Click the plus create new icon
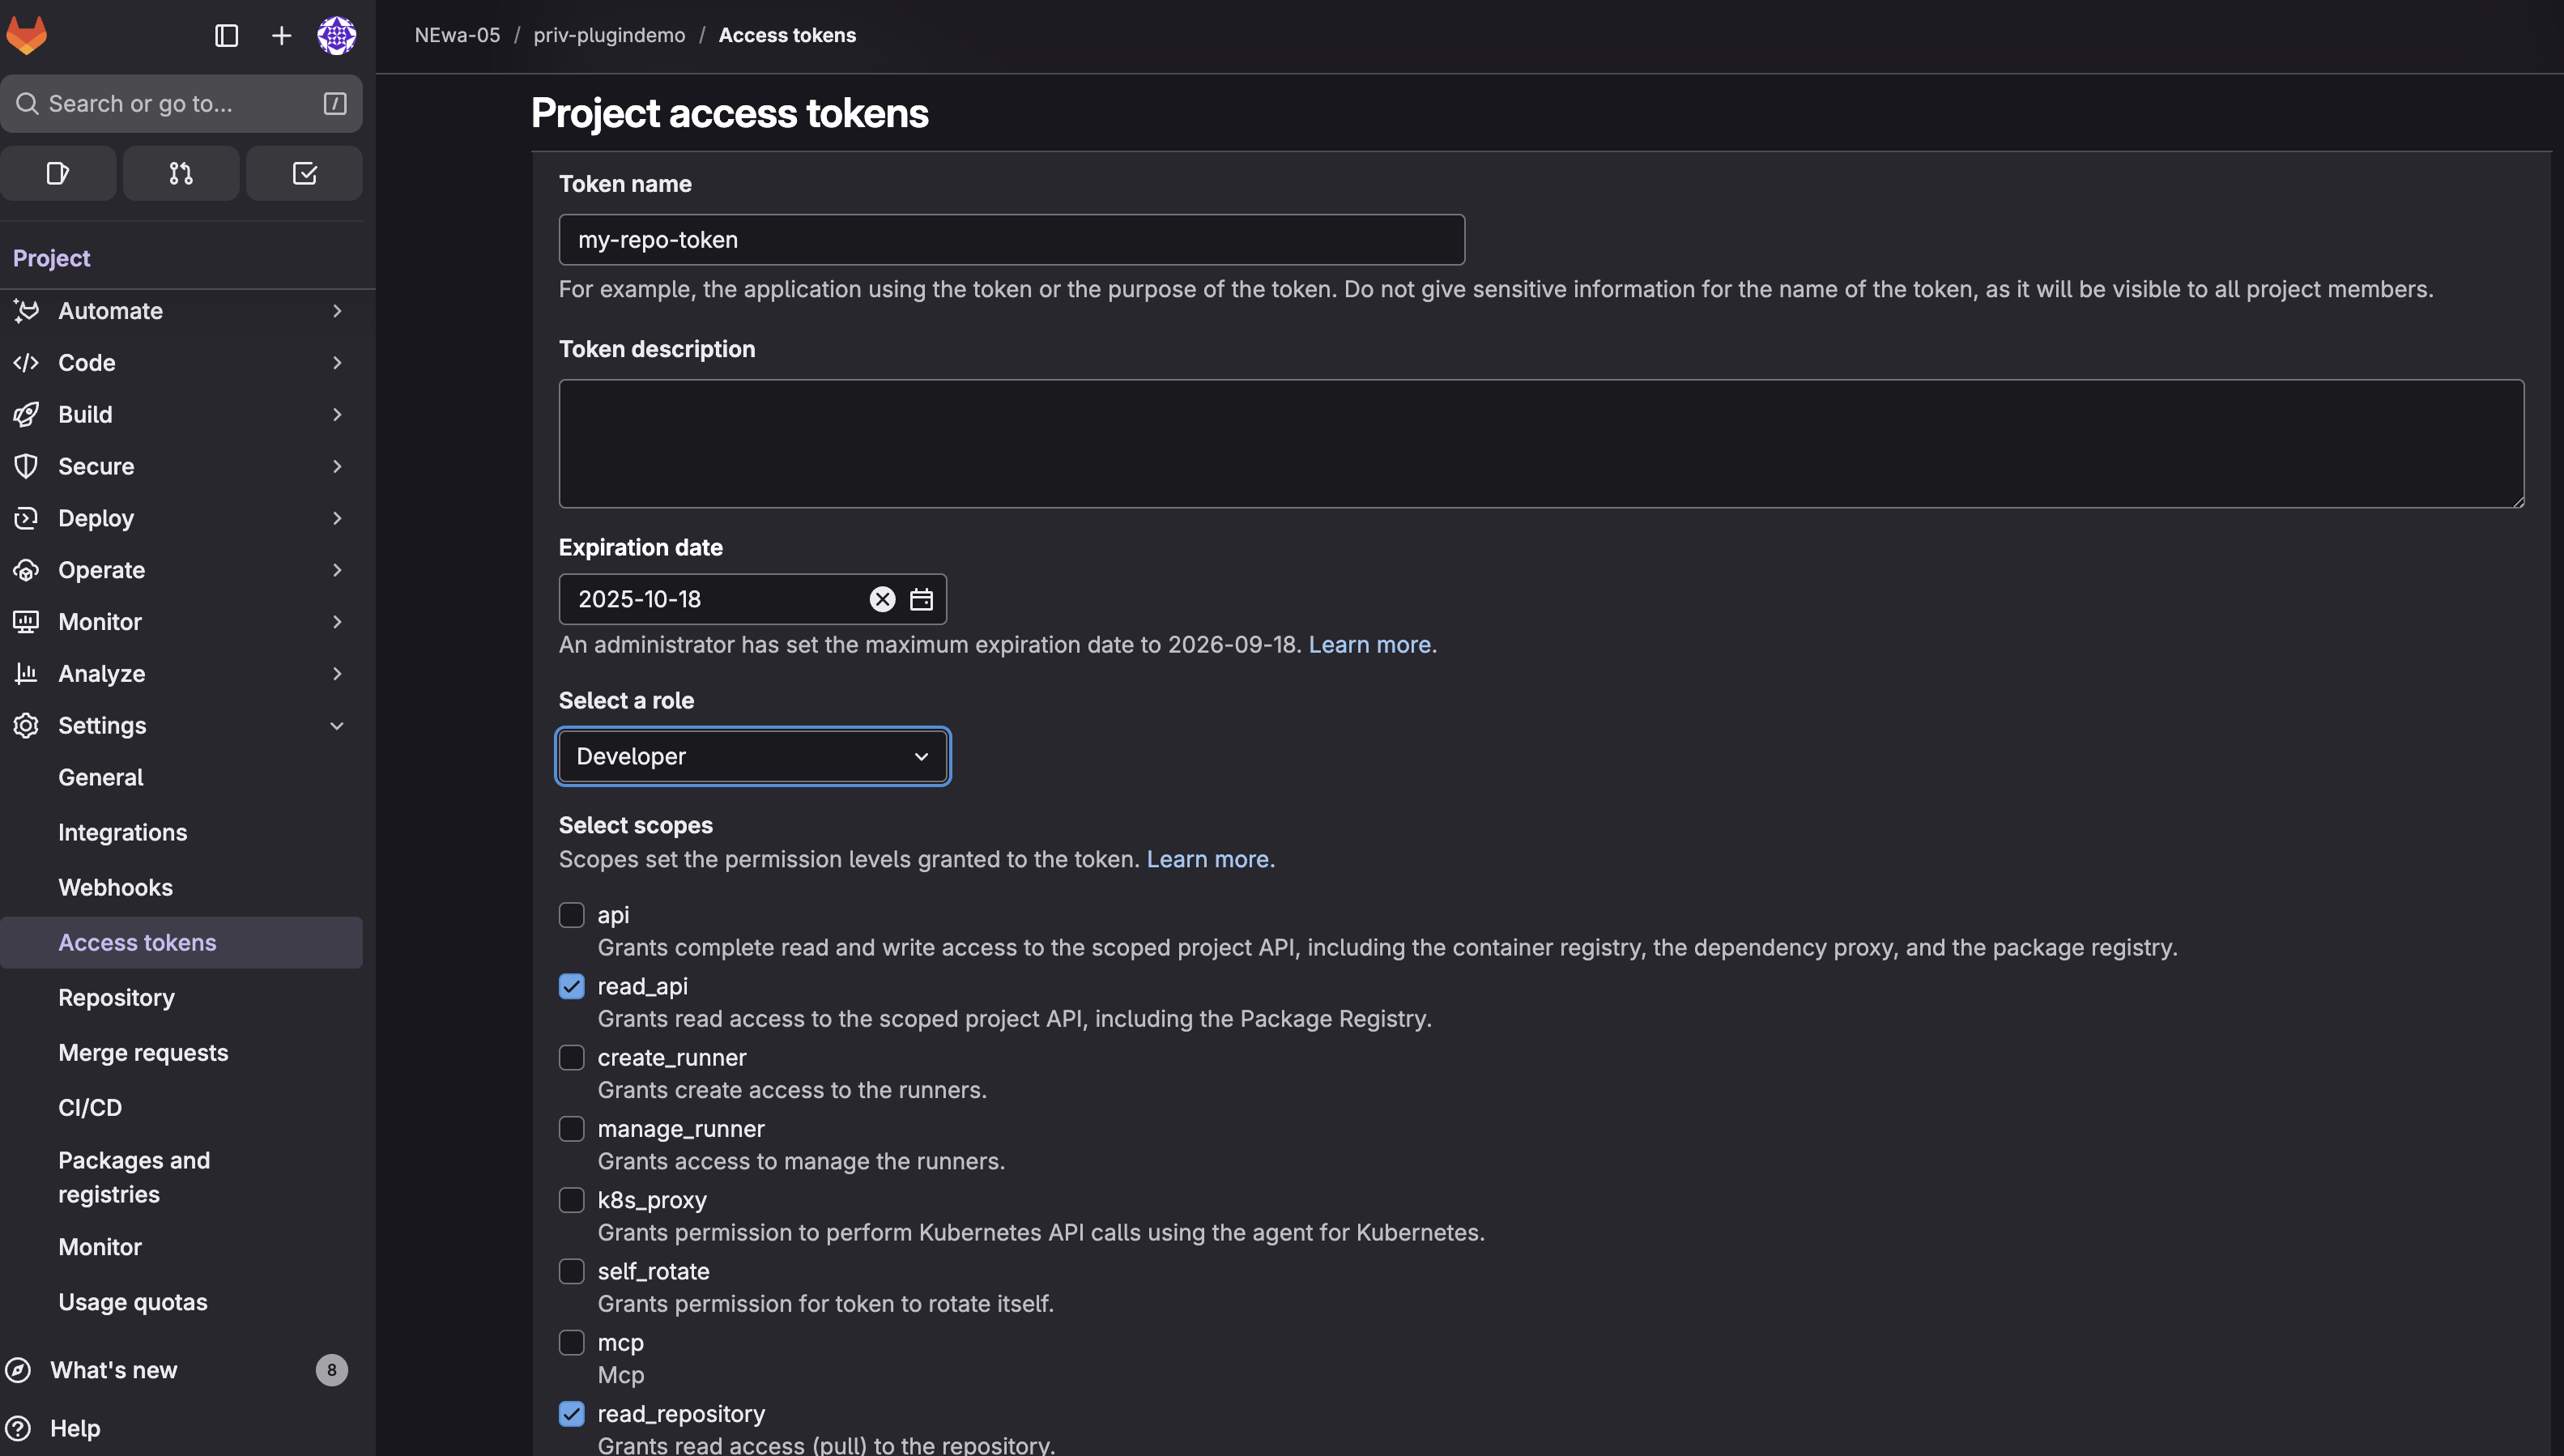 coord(282,36)
